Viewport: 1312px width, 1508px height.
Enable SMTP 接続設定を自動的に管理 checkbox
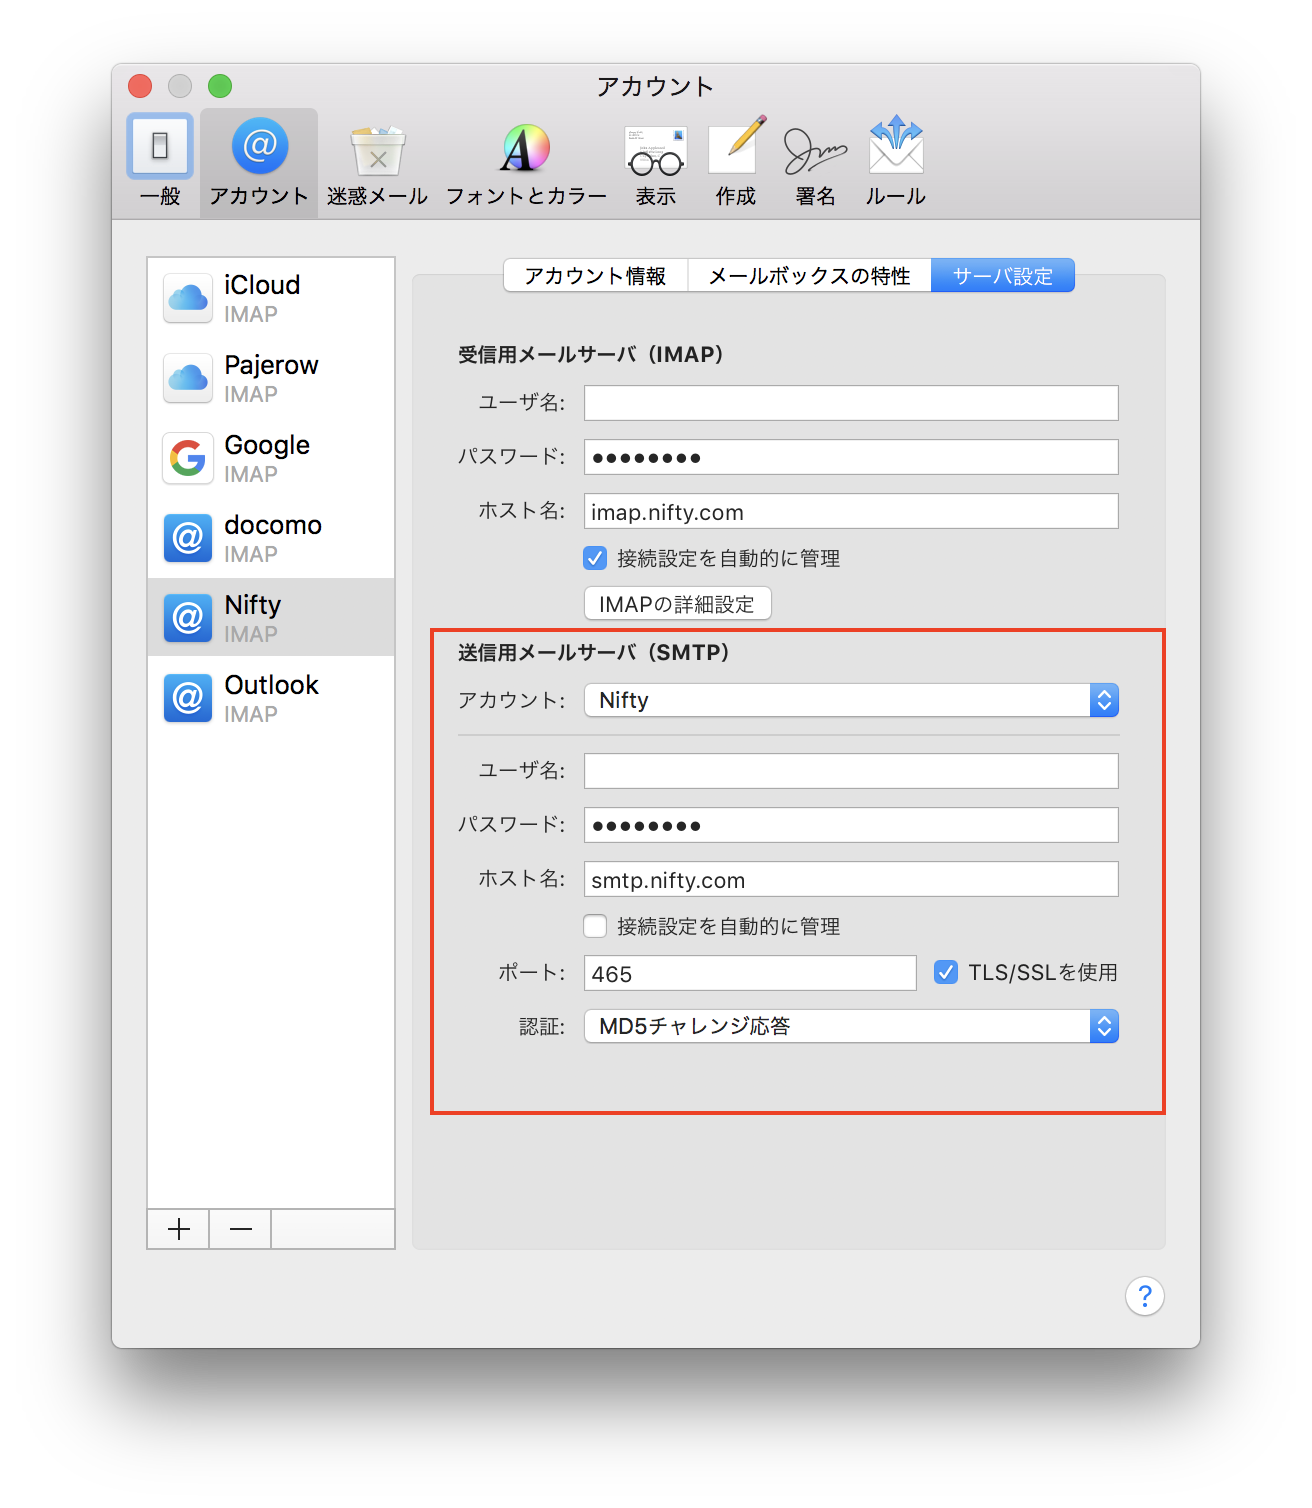(595, 926)
